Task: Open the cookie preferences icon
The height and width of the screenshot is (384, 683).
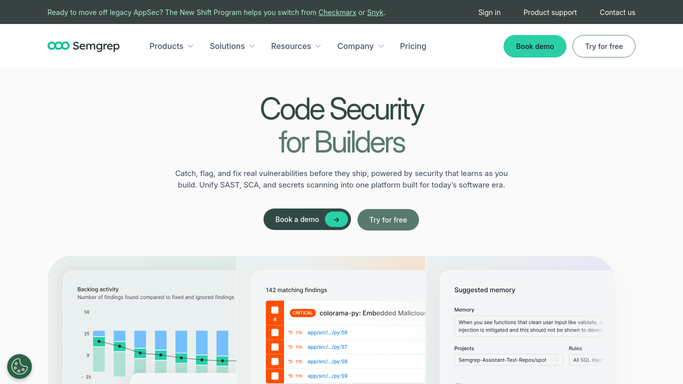Action: pos(19,366)
